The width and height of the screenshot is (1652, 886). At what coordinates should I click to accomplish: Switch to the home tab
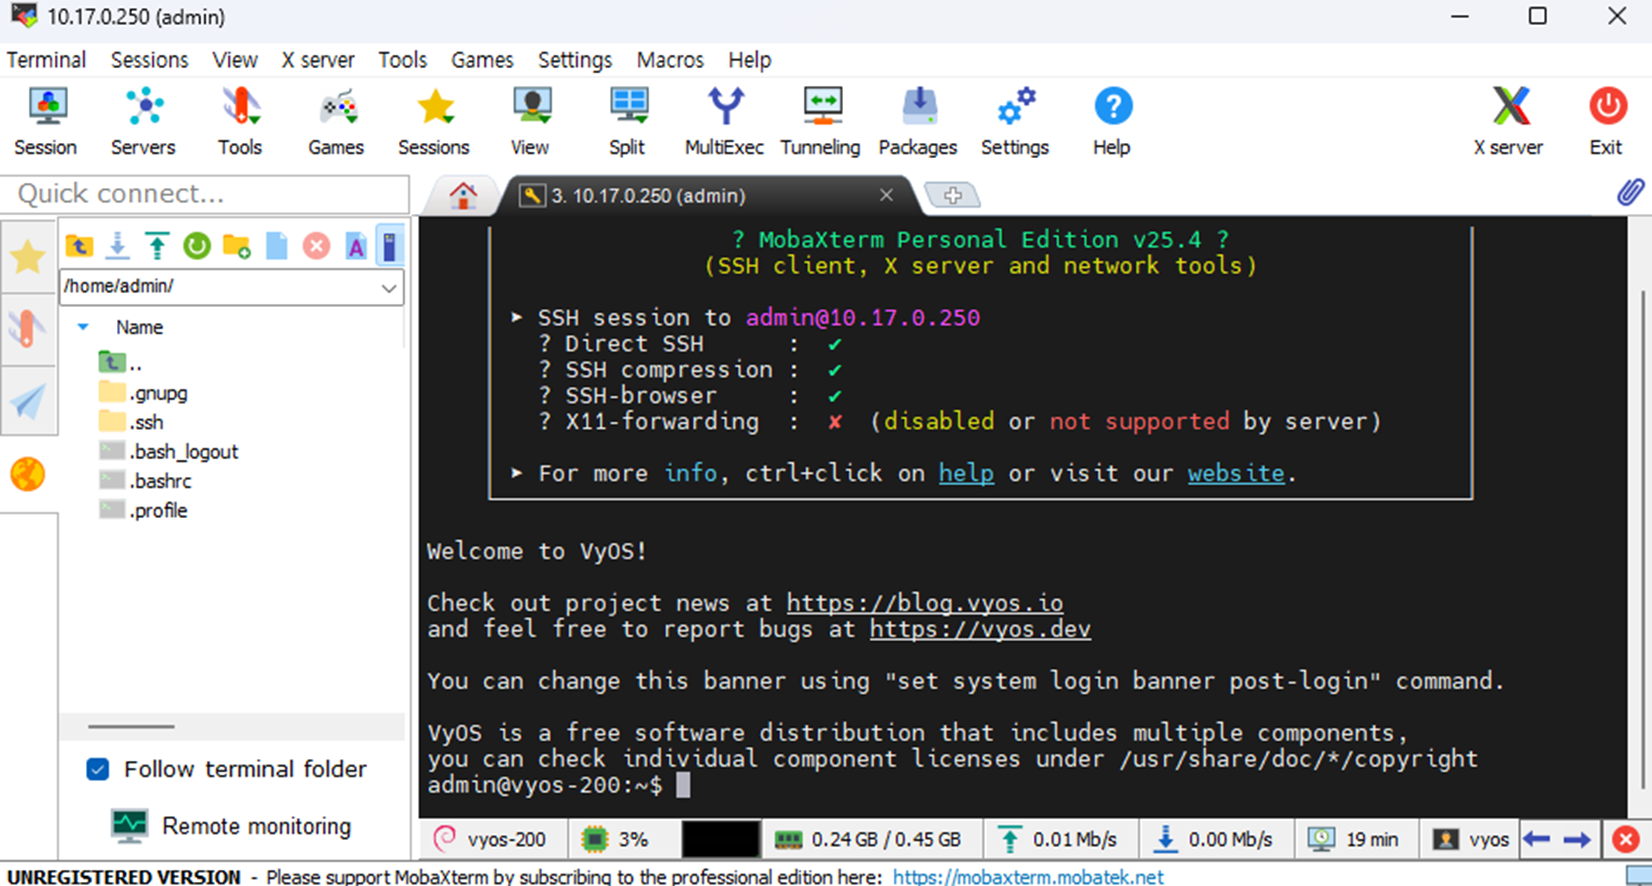pos(463,195)
